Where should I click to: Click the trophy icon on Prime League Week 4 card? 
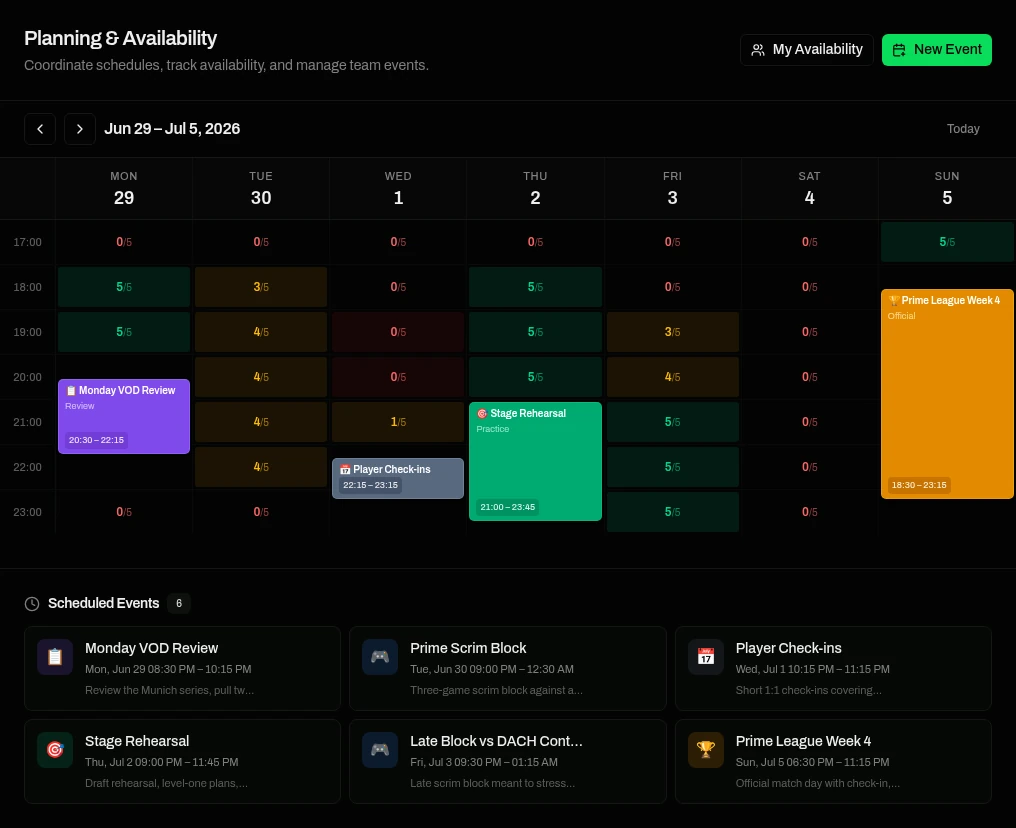pos(706,750)
